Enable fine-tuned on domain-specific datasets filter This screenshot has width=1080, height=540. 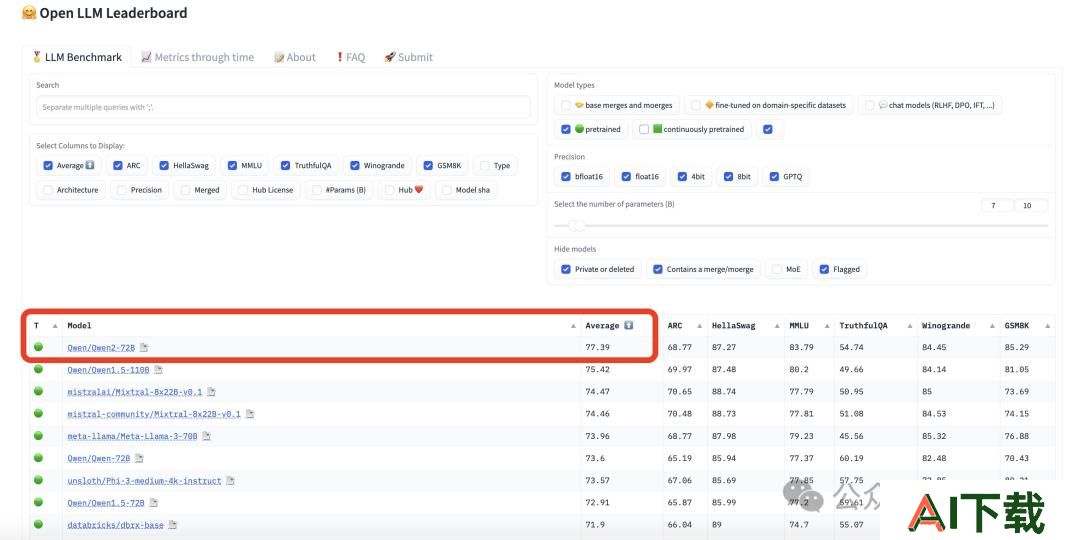[696, 105]
